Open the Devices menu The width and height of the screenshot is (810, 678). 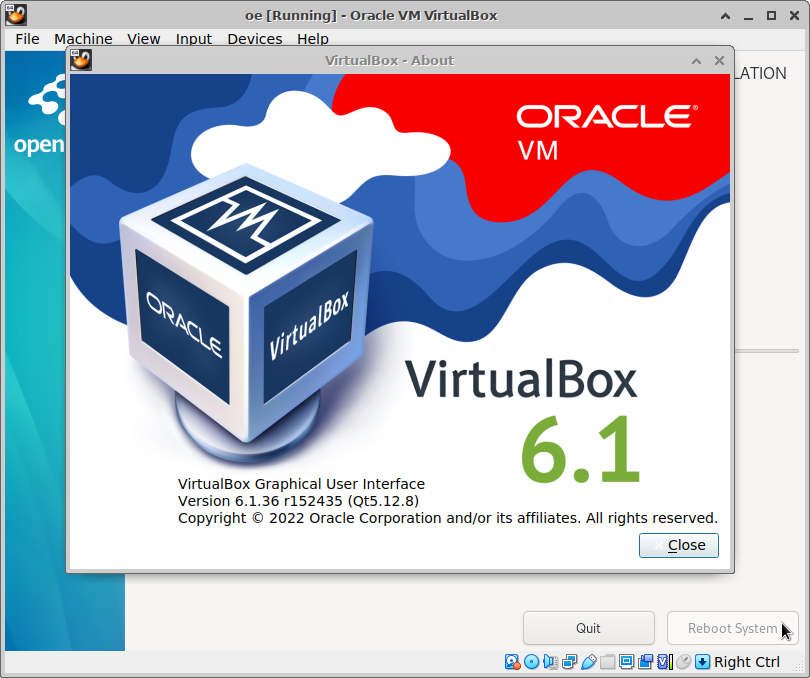tap(255, 39)
